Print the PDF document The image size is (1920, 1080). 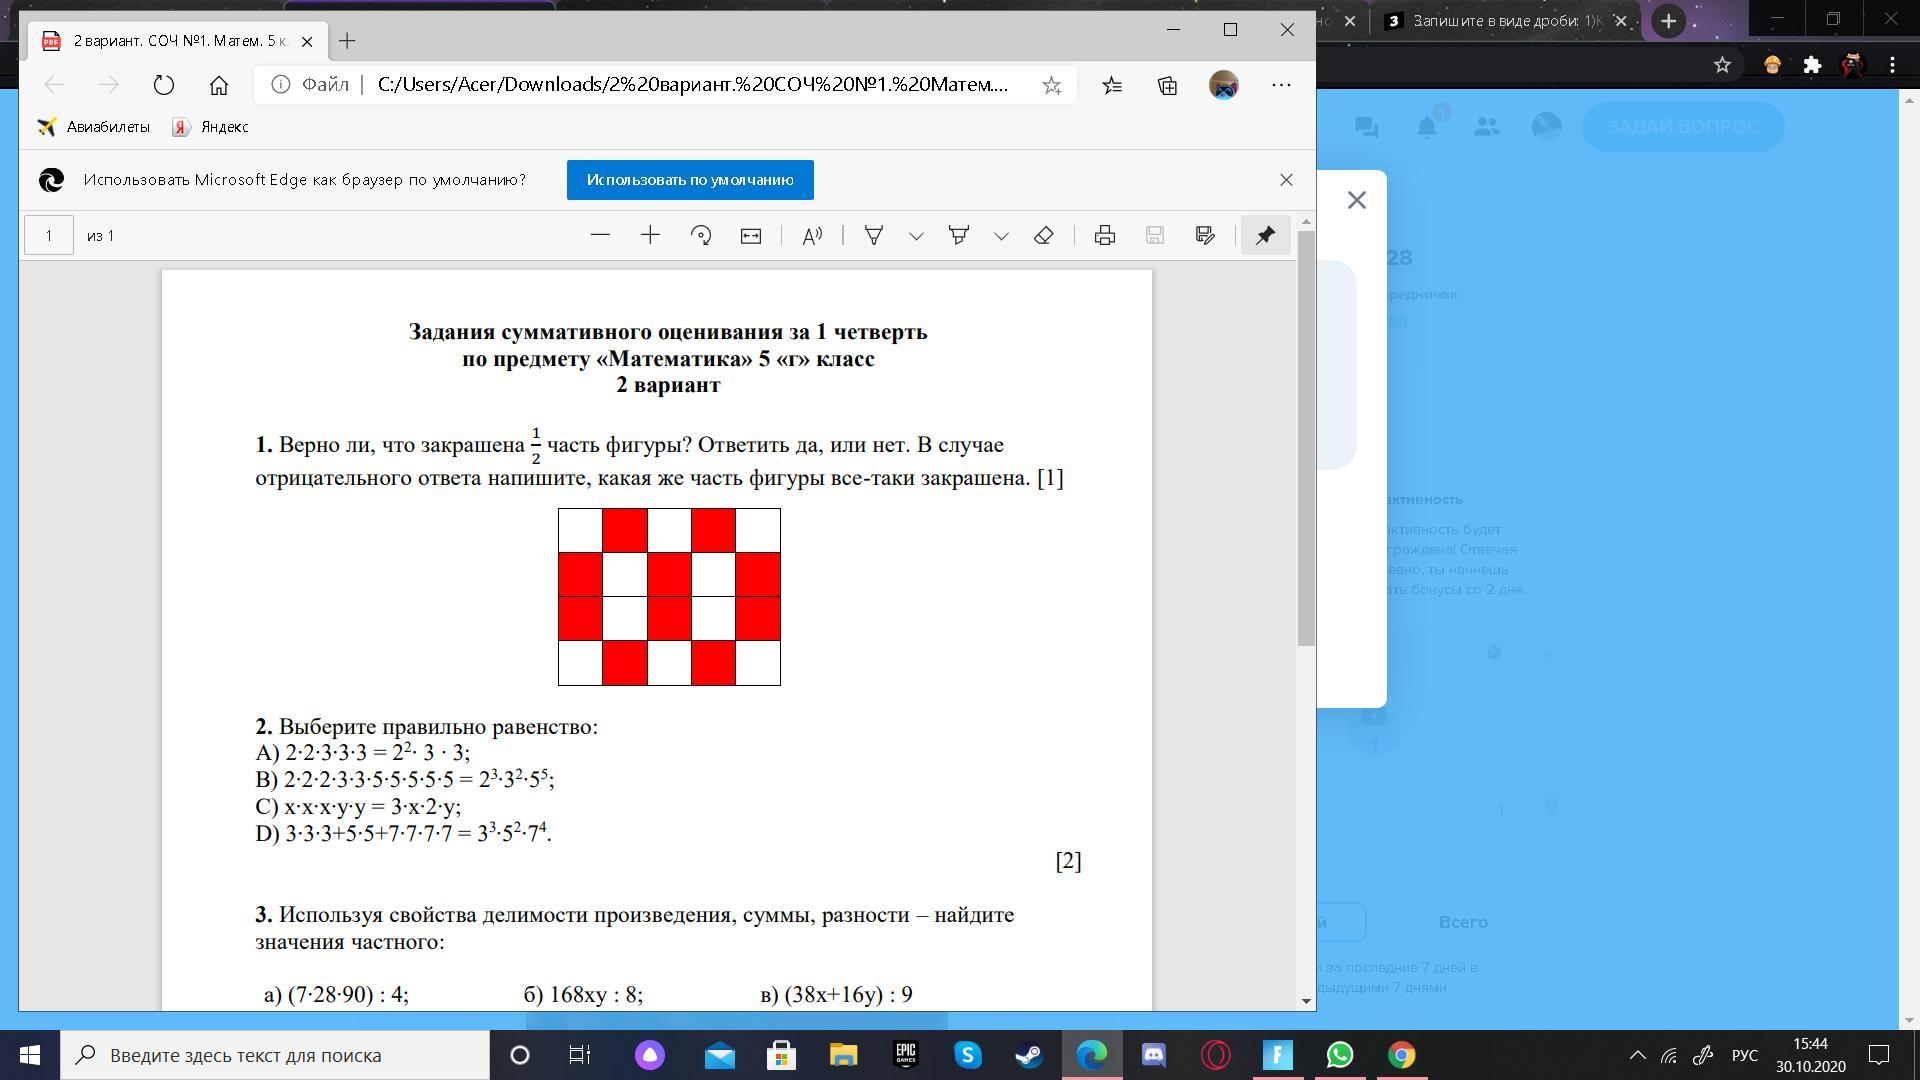pyautogui.click(x=1105, y=236)
